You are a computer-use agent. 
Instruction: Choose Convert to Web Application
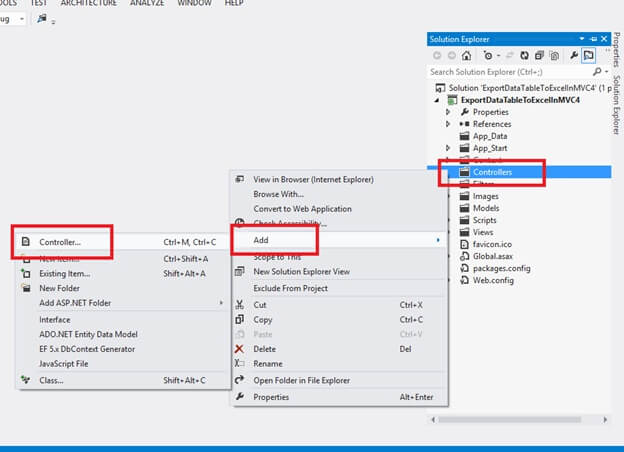339,208
